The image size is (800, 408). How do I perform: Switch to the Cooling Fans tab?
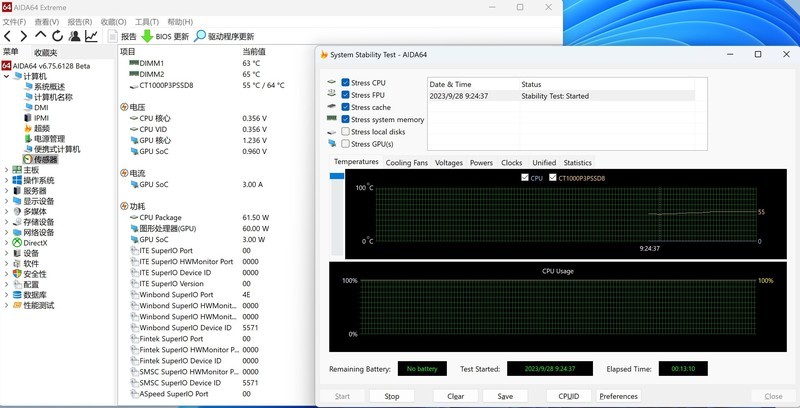[x=406, y=162]
